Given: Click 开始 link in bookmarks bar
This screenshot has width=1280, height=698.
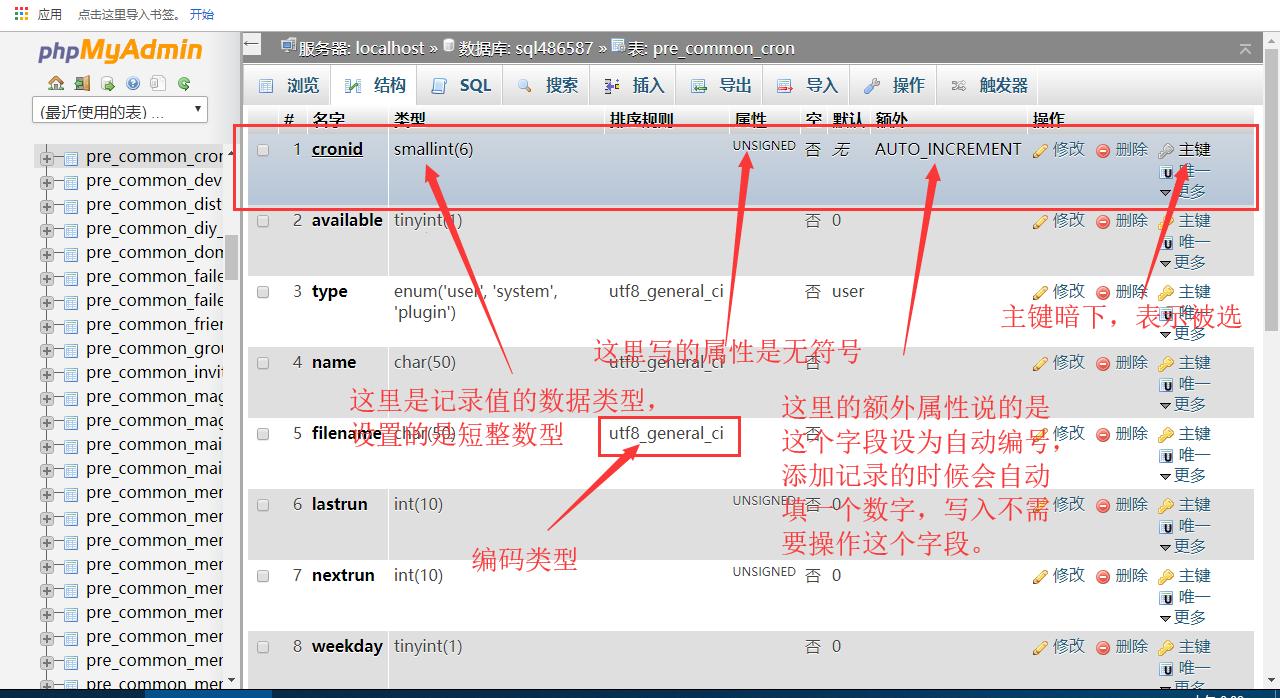Looking at the screenshot, I should tap(201, 14).
